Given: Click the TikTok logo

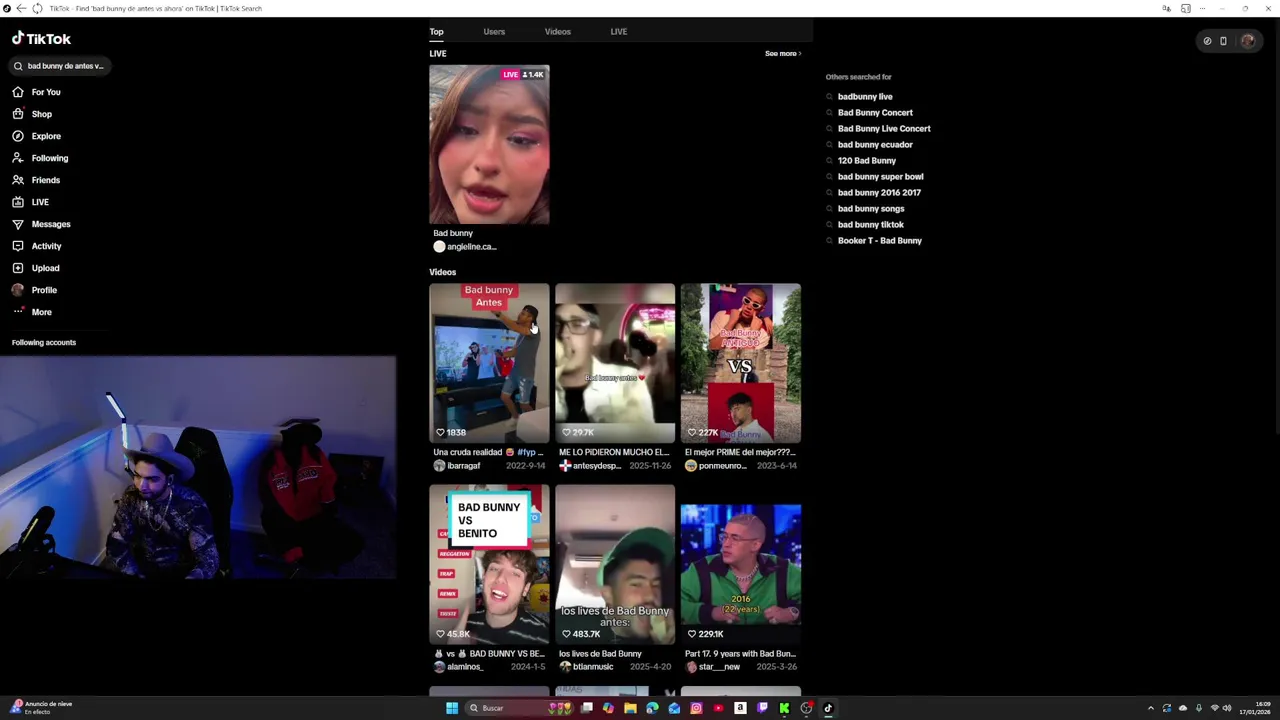Looking at the screenshot, I should point(41,39).
